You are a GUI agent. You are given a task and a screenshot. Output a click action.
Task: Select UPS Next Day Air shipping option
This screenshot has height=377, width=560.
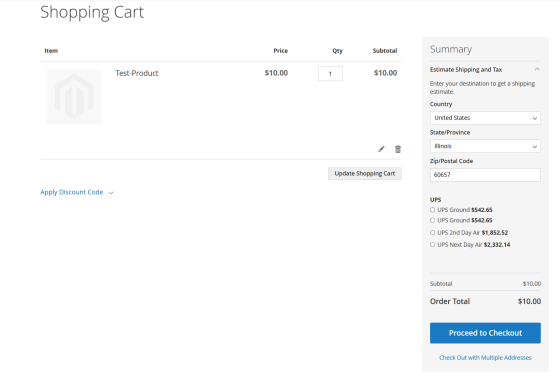click(432, 245)
